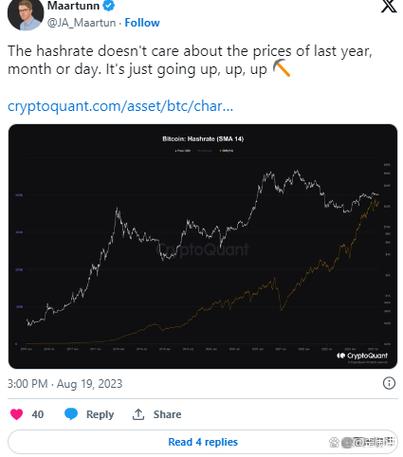Open the cryptoquant.com/asset/btc/char... link

pyautogui.click(x=120, y=106)
